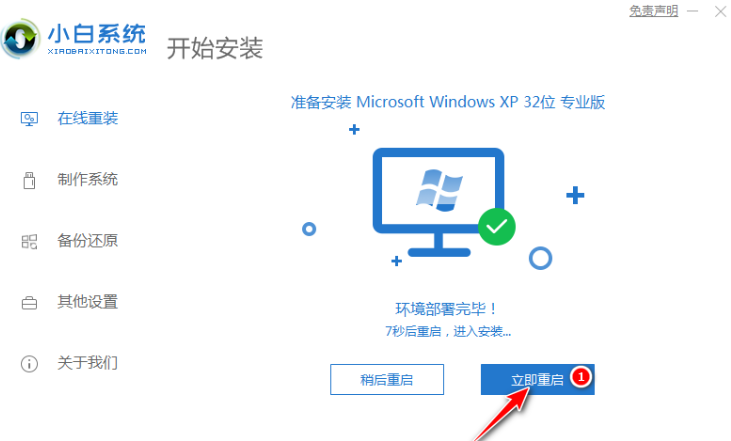Choose the 稍后重启 button
This screenshot has width=731, height=441.
[x=387, y=379]
